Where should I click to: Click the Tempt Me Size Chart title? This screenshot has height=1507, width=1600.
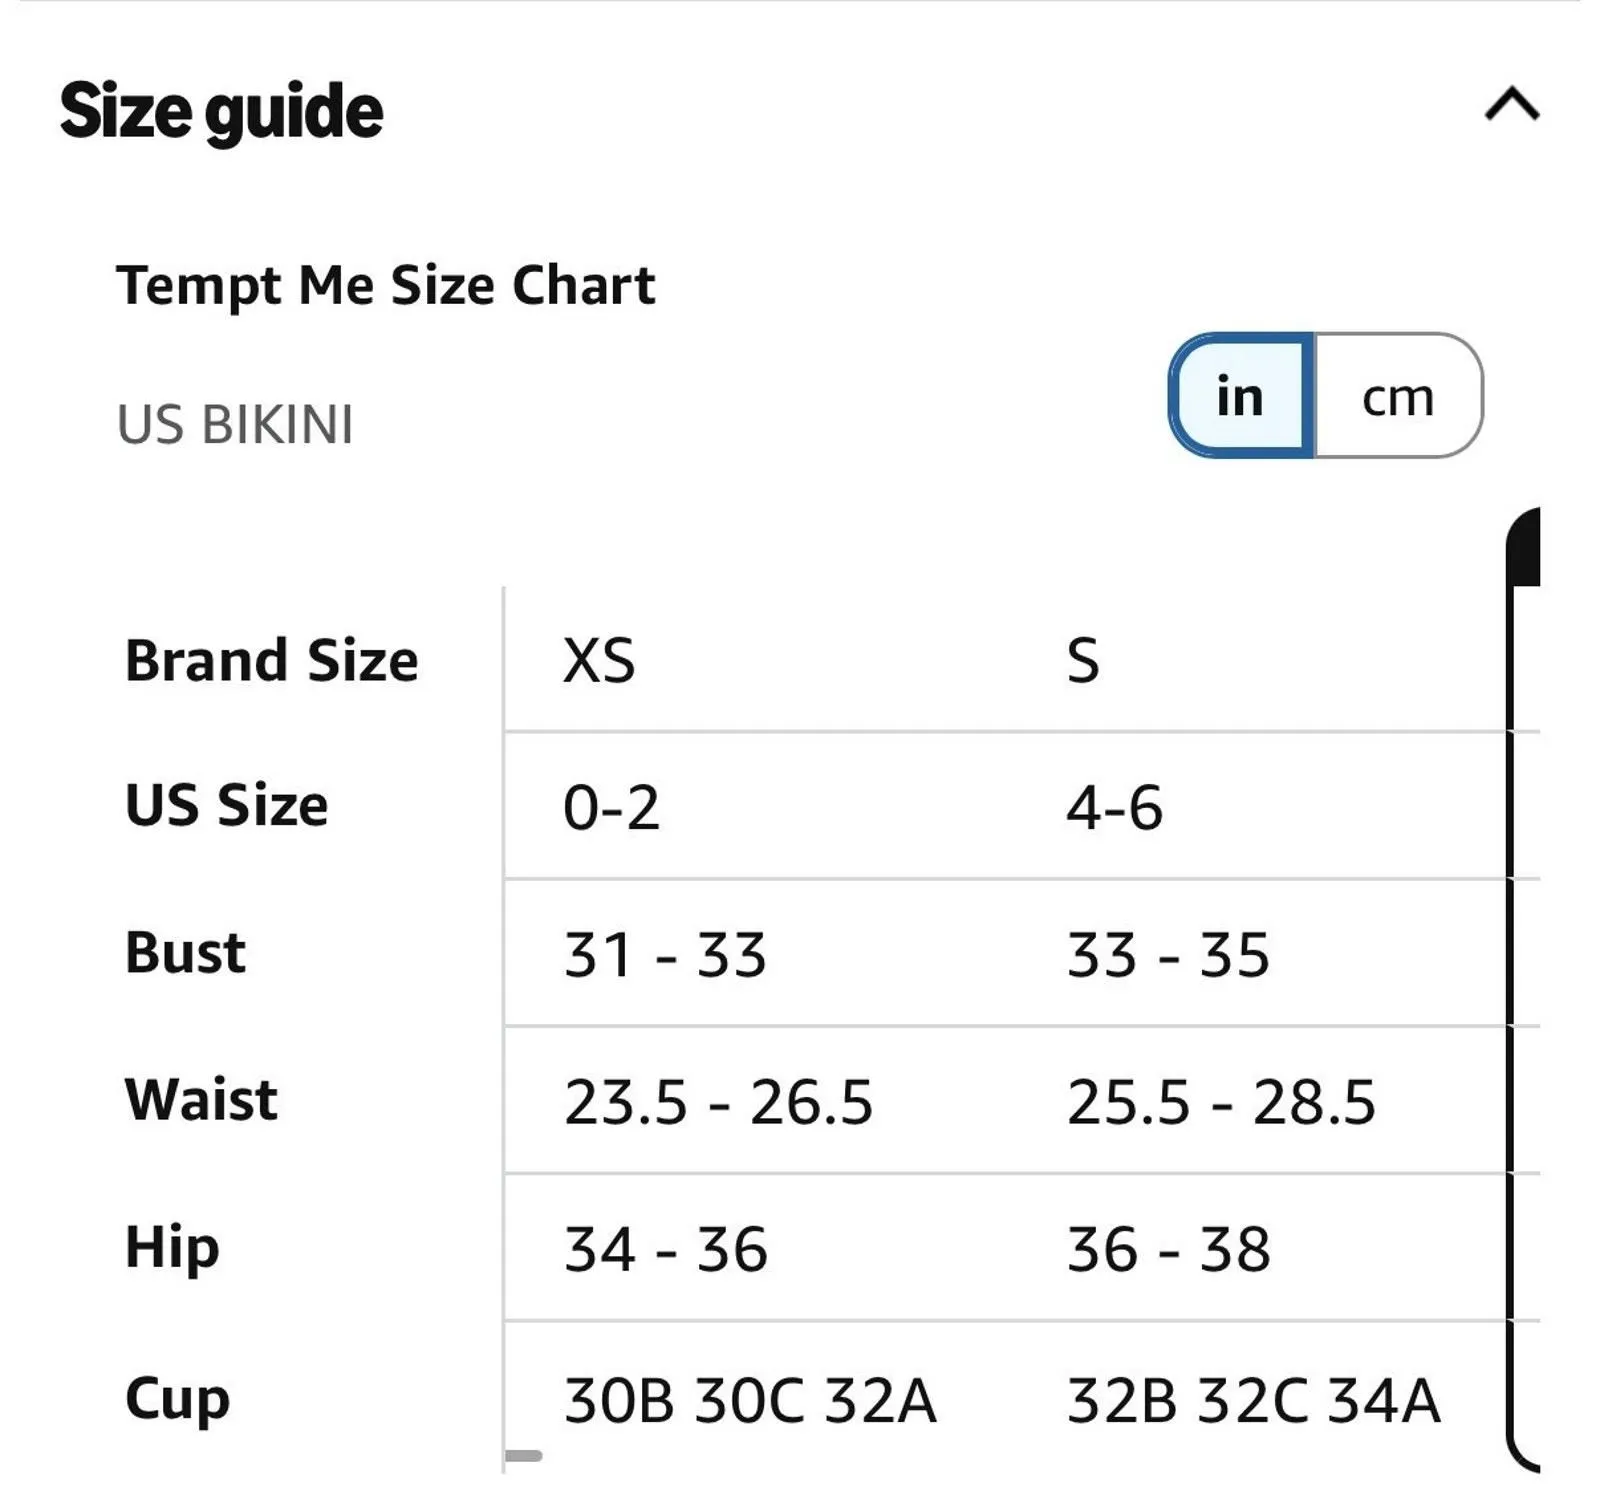click(386, 286)
